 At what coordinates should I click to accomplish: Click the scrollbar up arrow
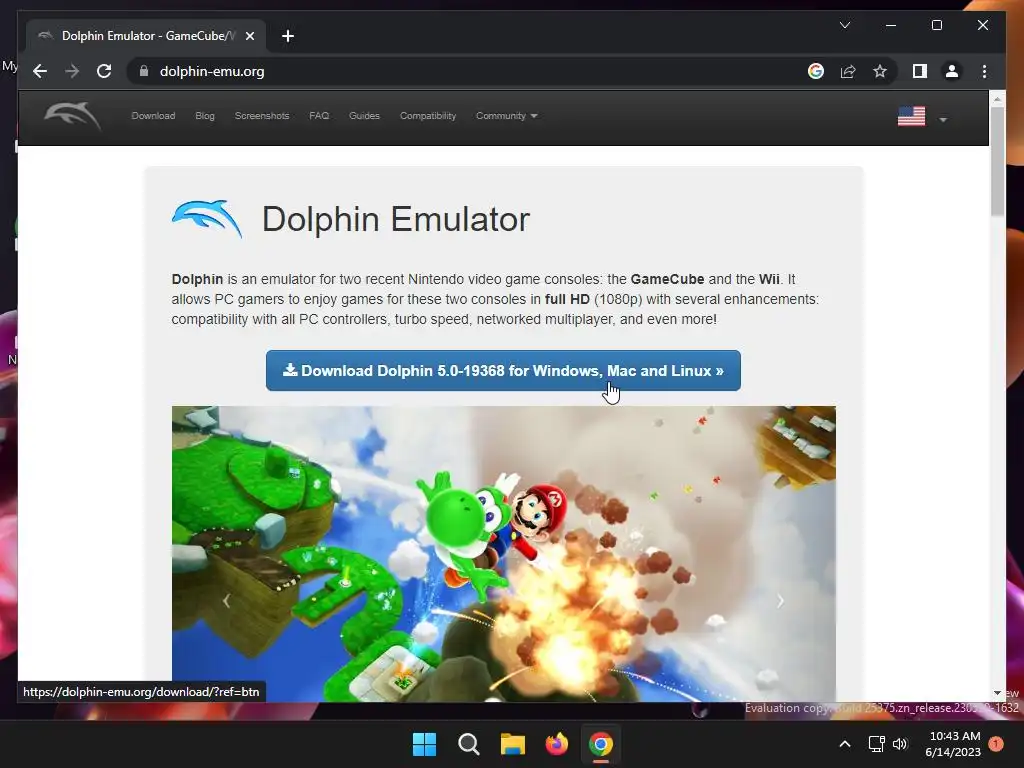(997, 99)
